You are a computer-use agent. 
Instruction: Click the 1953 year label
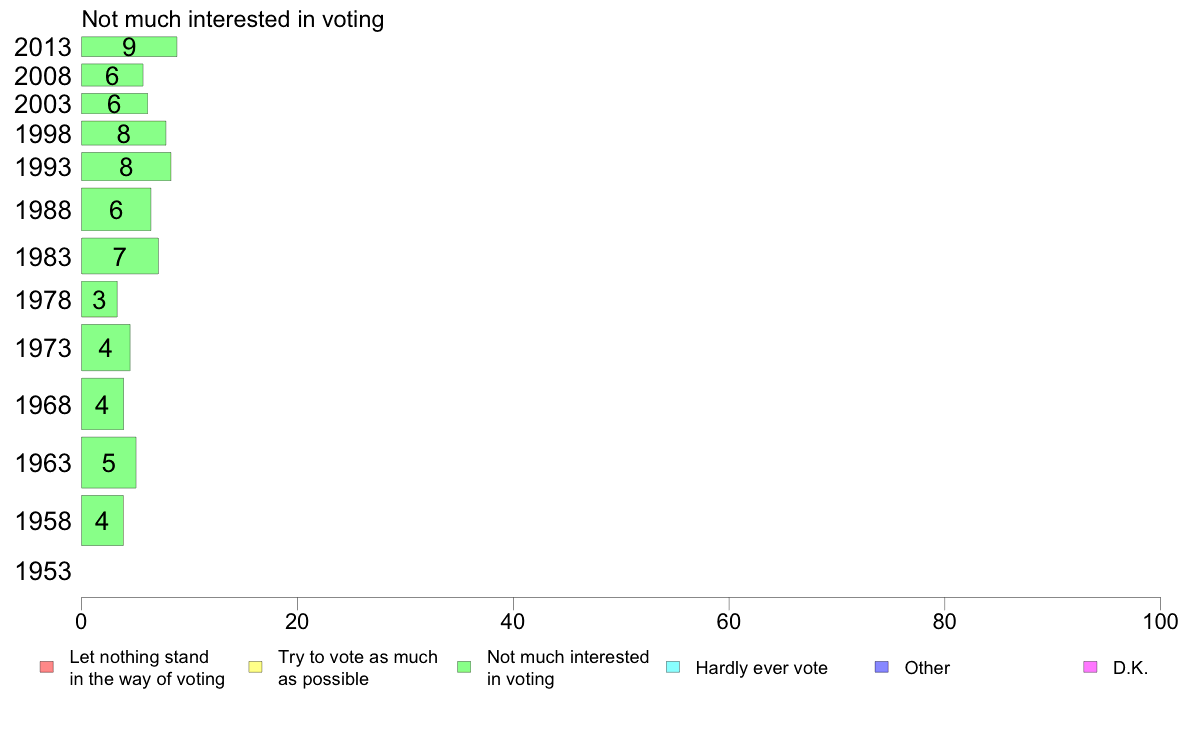[43, 571]
